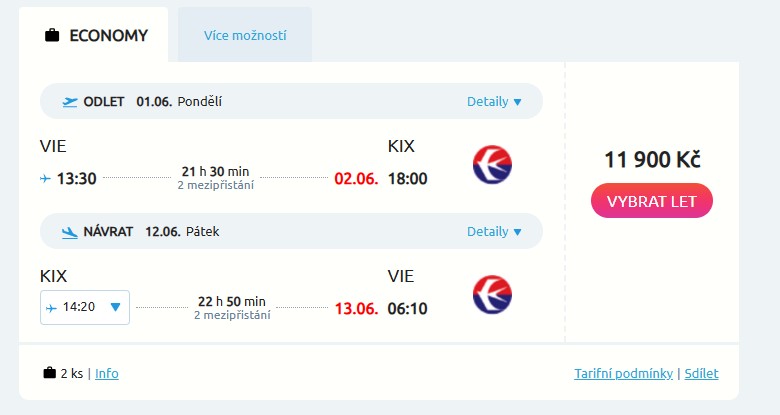The width and height of the screenshot is (780, 415).
Task: Click the outbound flight airline logo
Action: 492,164
